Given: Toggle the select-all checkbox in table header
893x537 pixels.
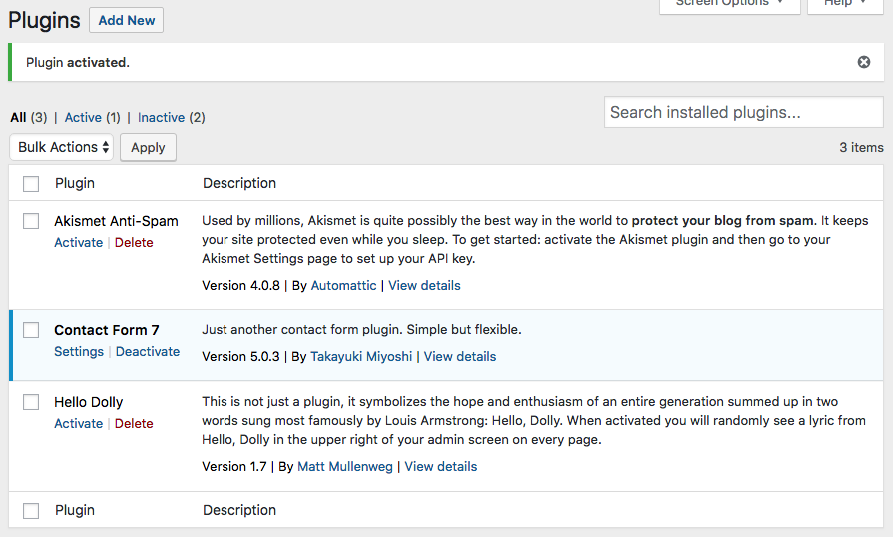Looking at the screenshot, I should click(31, 184).
